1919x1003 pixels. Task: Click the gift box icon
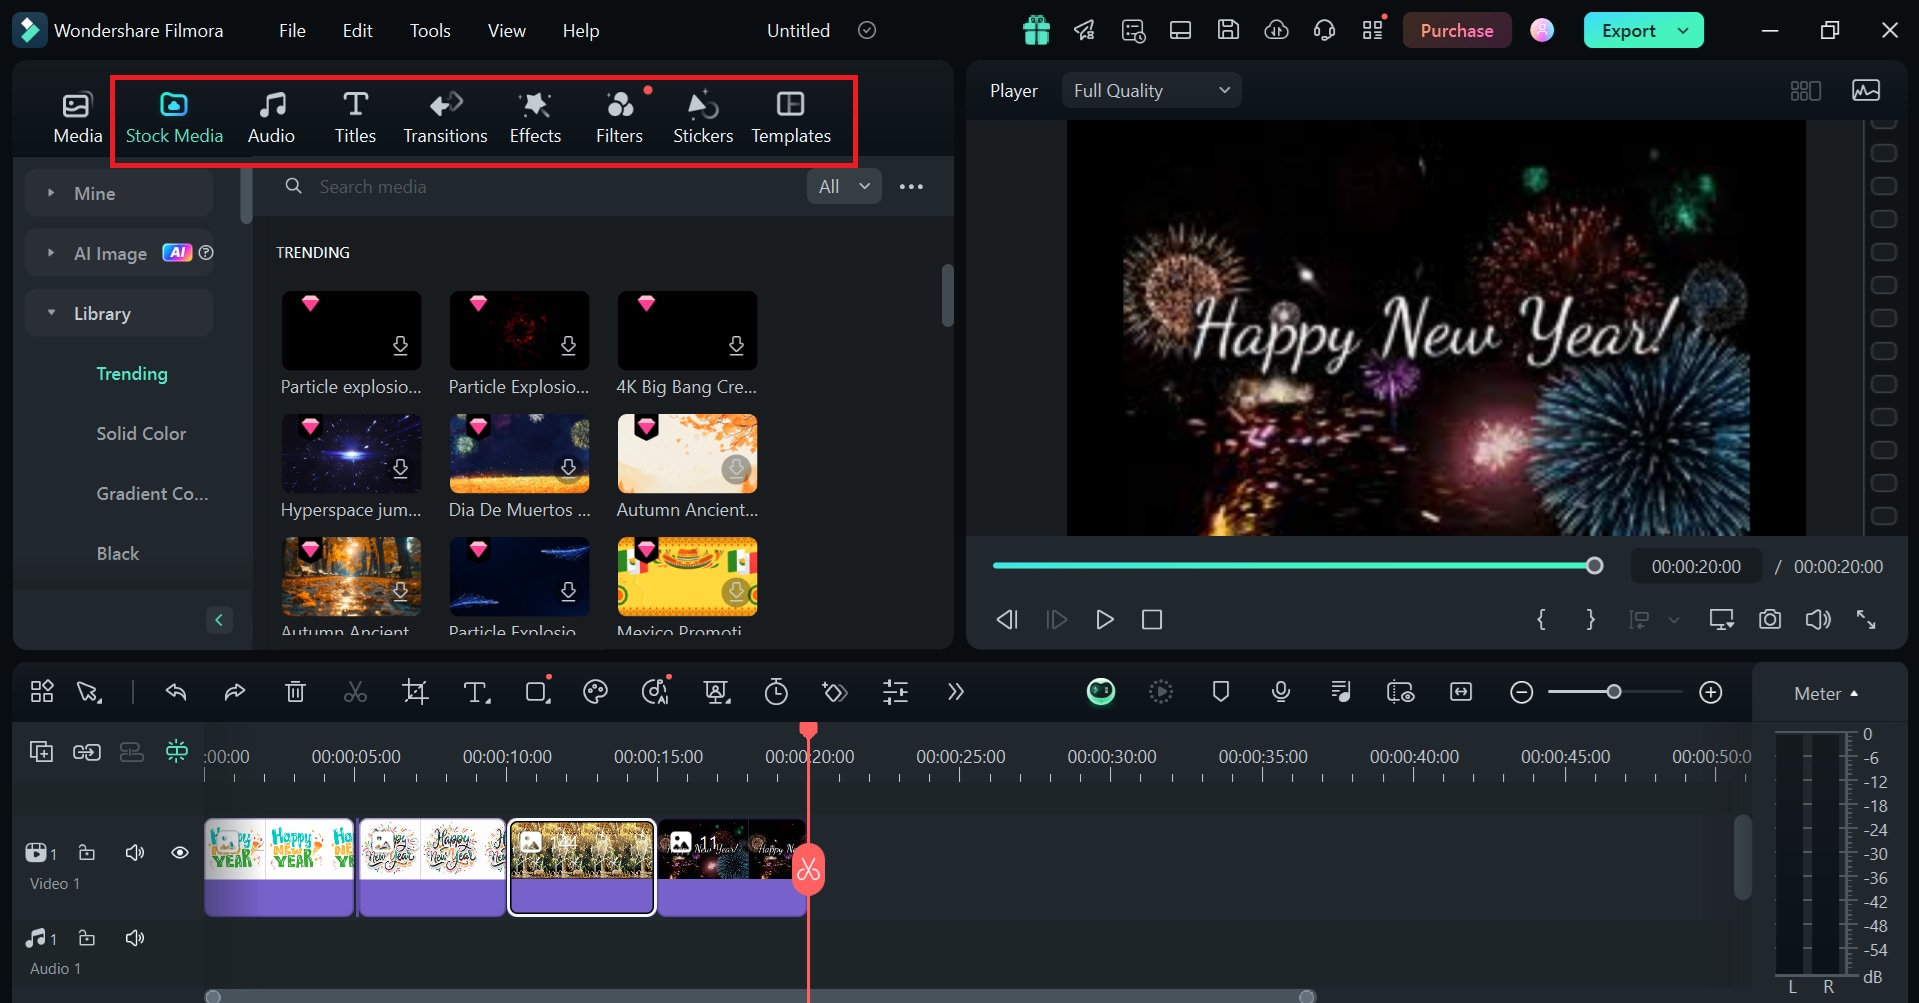click(1036, 30)
